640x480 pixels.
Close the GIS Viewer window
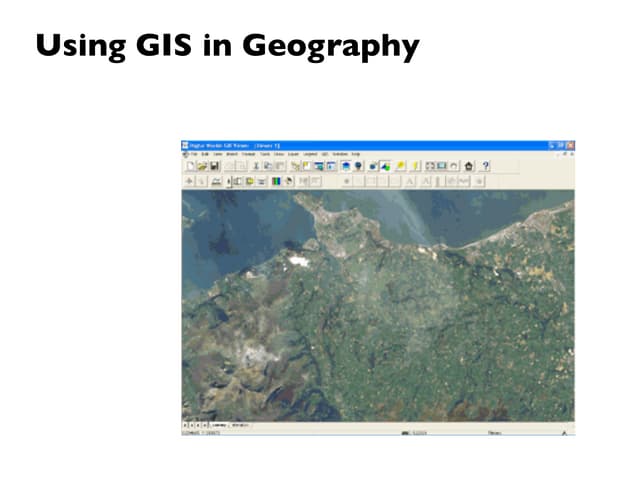tap(571, 145)
